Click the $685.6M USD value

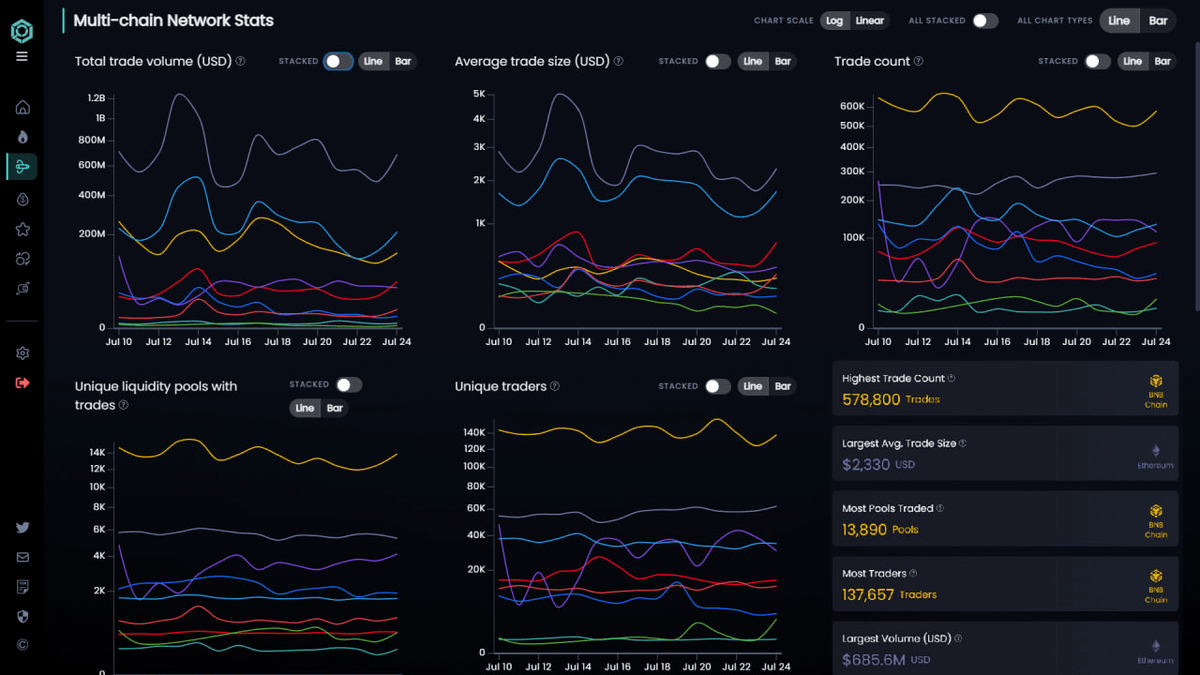[x=886, y=659]
